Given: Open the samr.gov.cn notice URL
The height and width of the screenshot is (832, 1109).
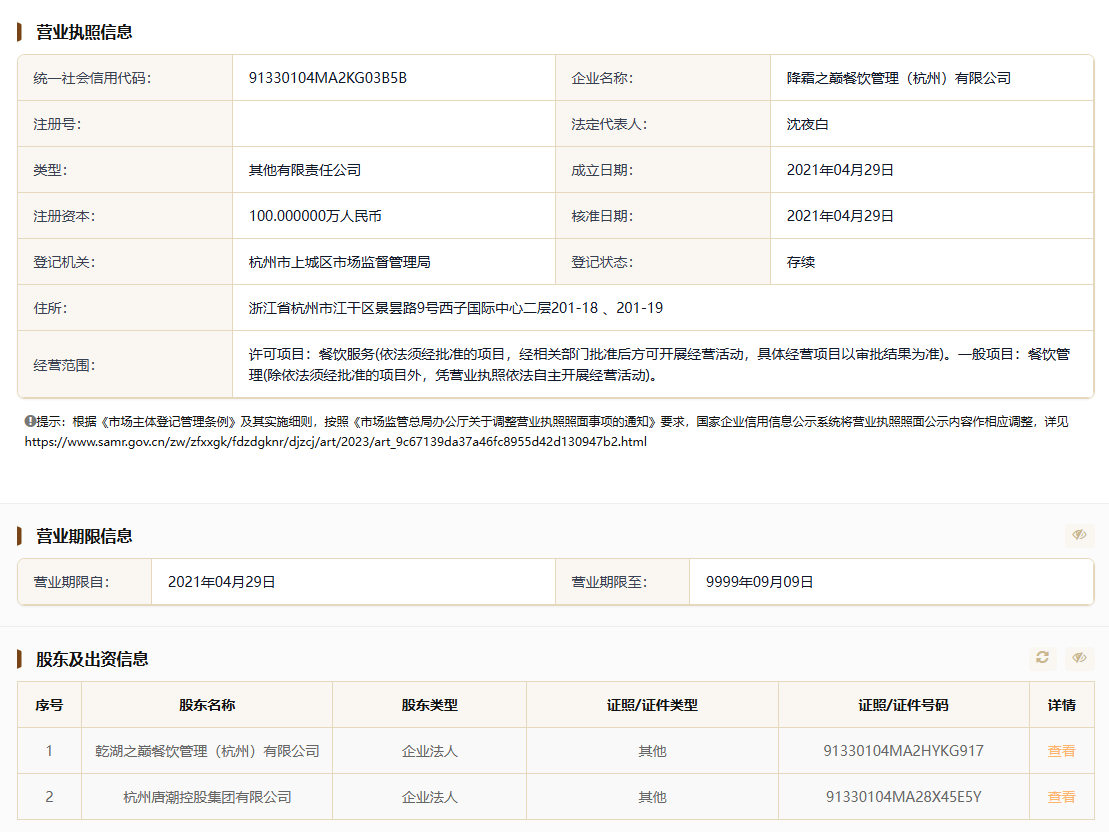Looking at the screenshot, I should [335, 441].
